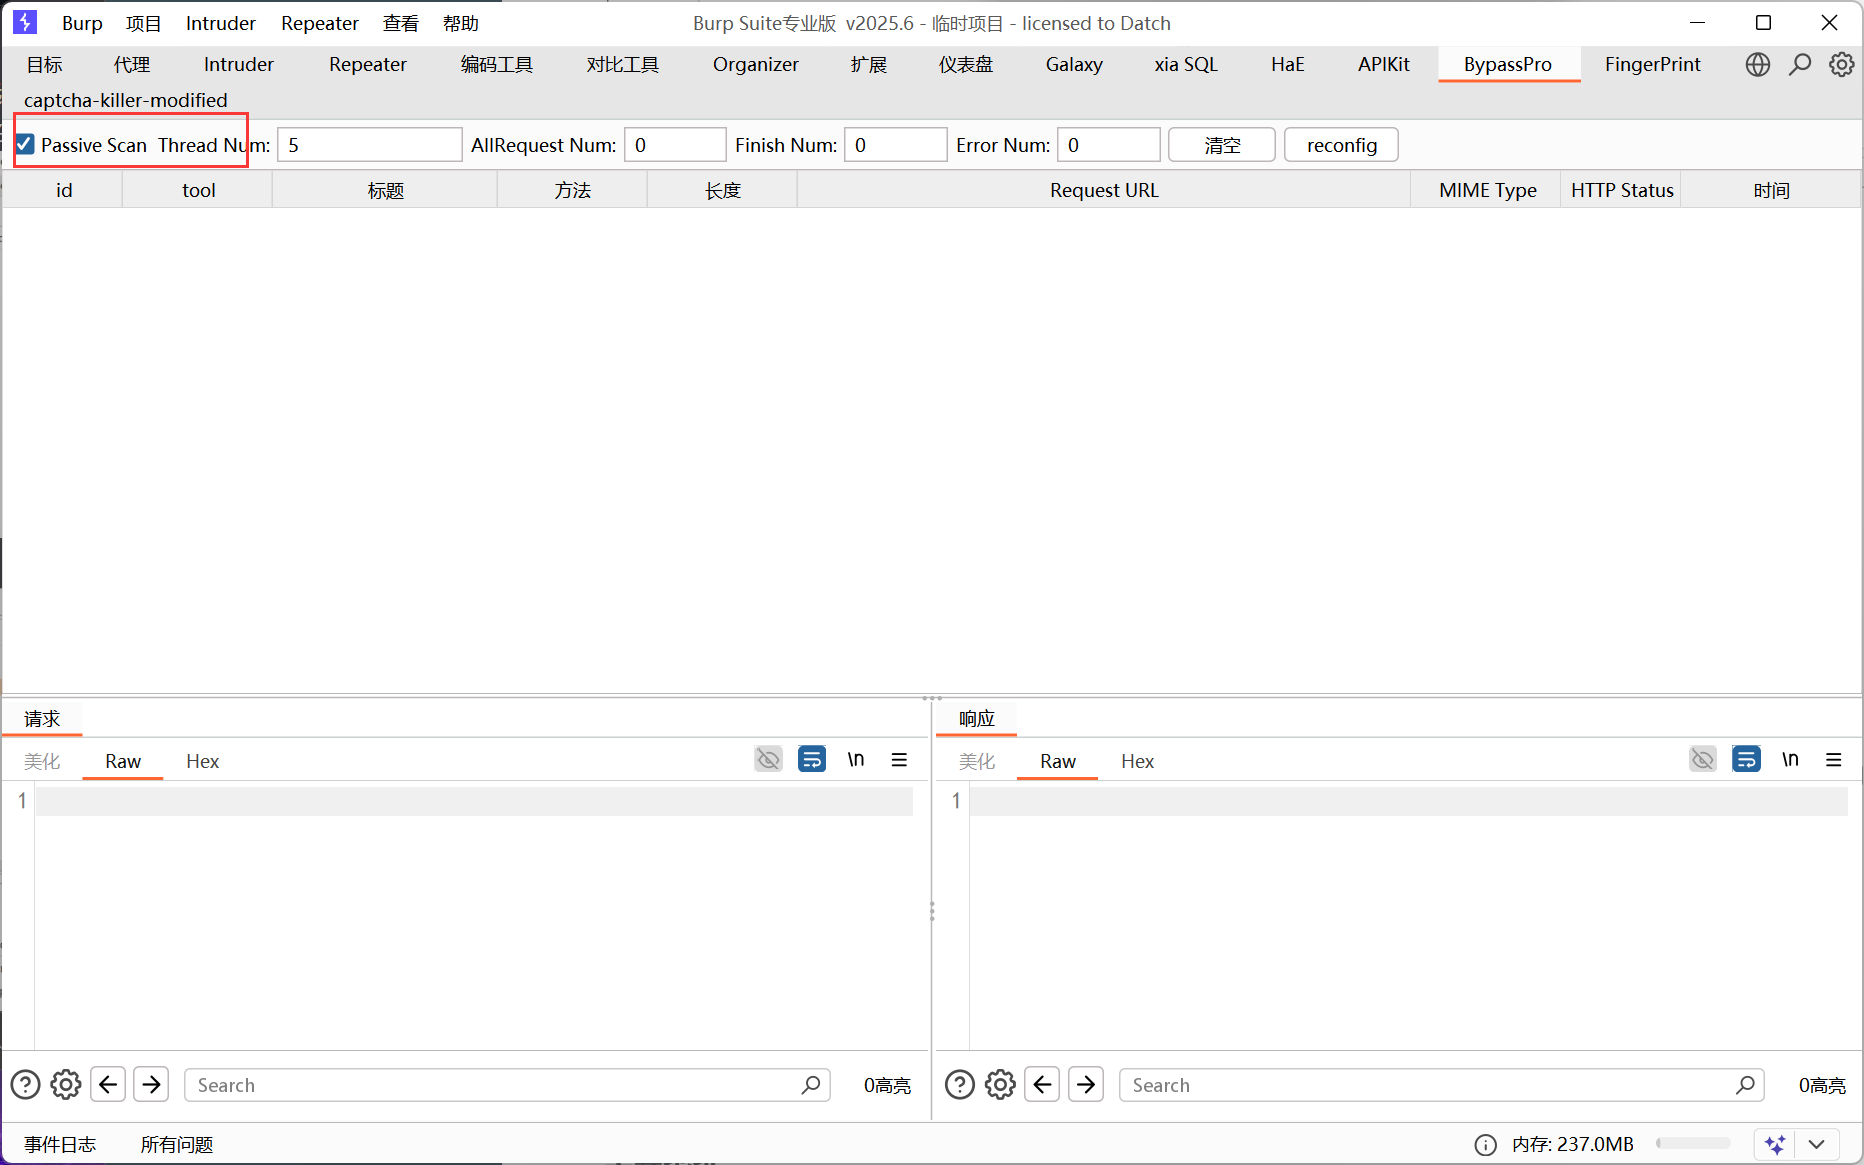Image resolution: width=1864 pixels, height=1165 pixels.
Task: Click the AllRequest Num field
Action: click(675, 145)
